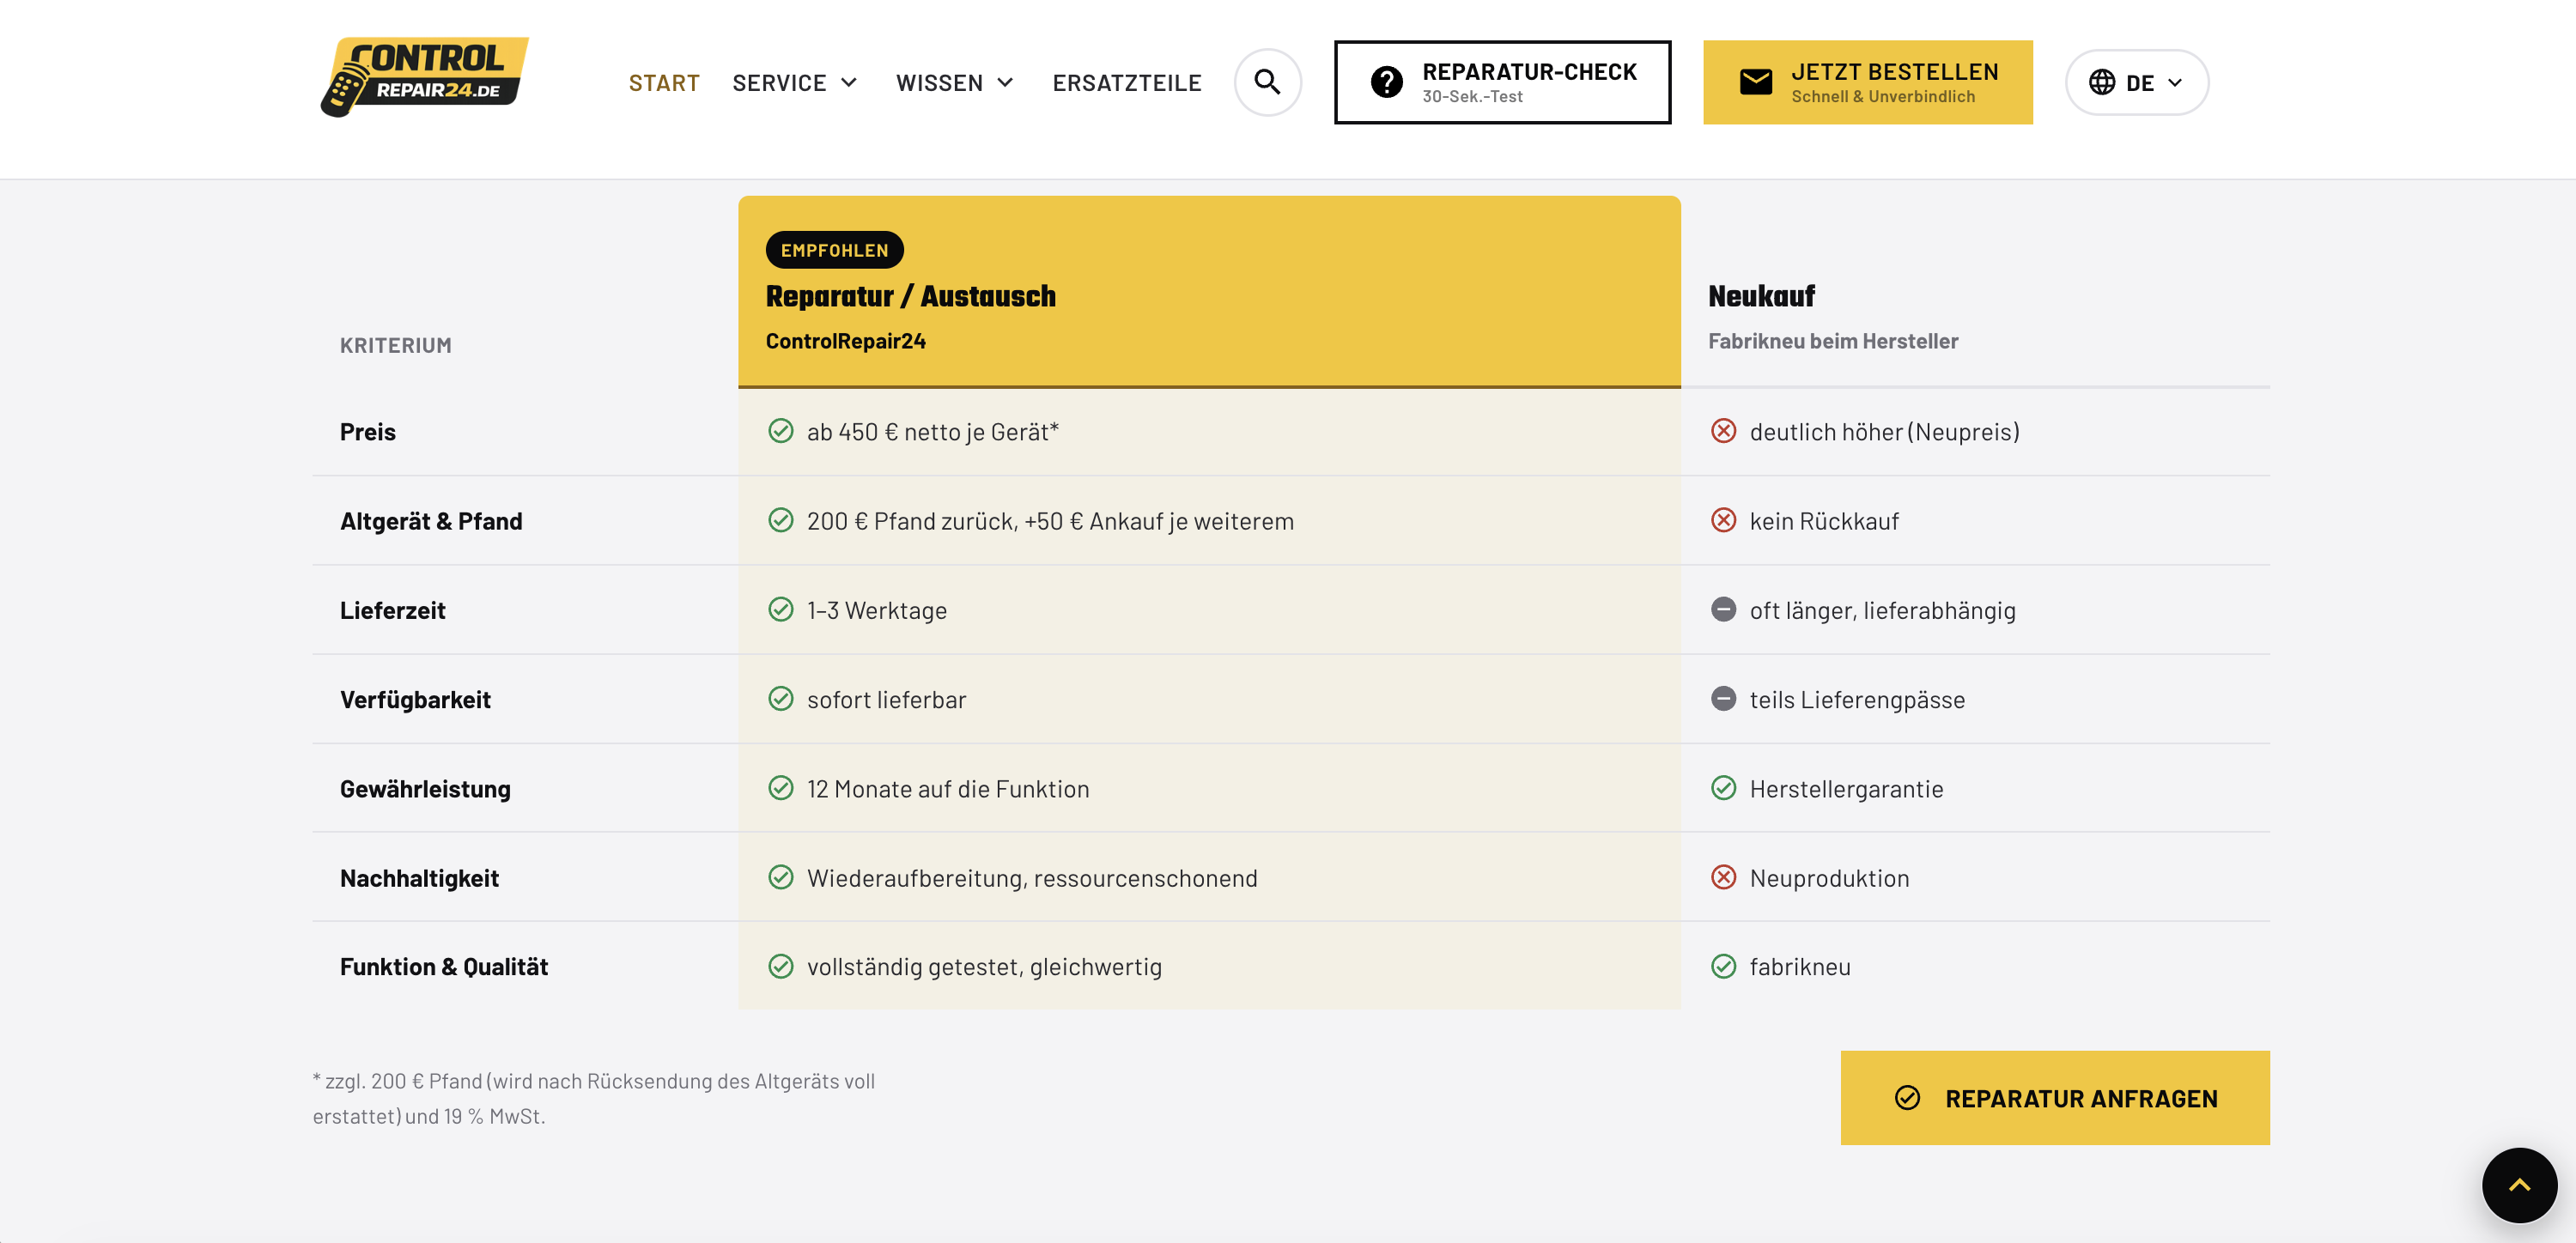This screenshot has height=1243, width=2576.
Task: Click the envelope icon in Jetzt Bestellen
Action: (1755, 82)
